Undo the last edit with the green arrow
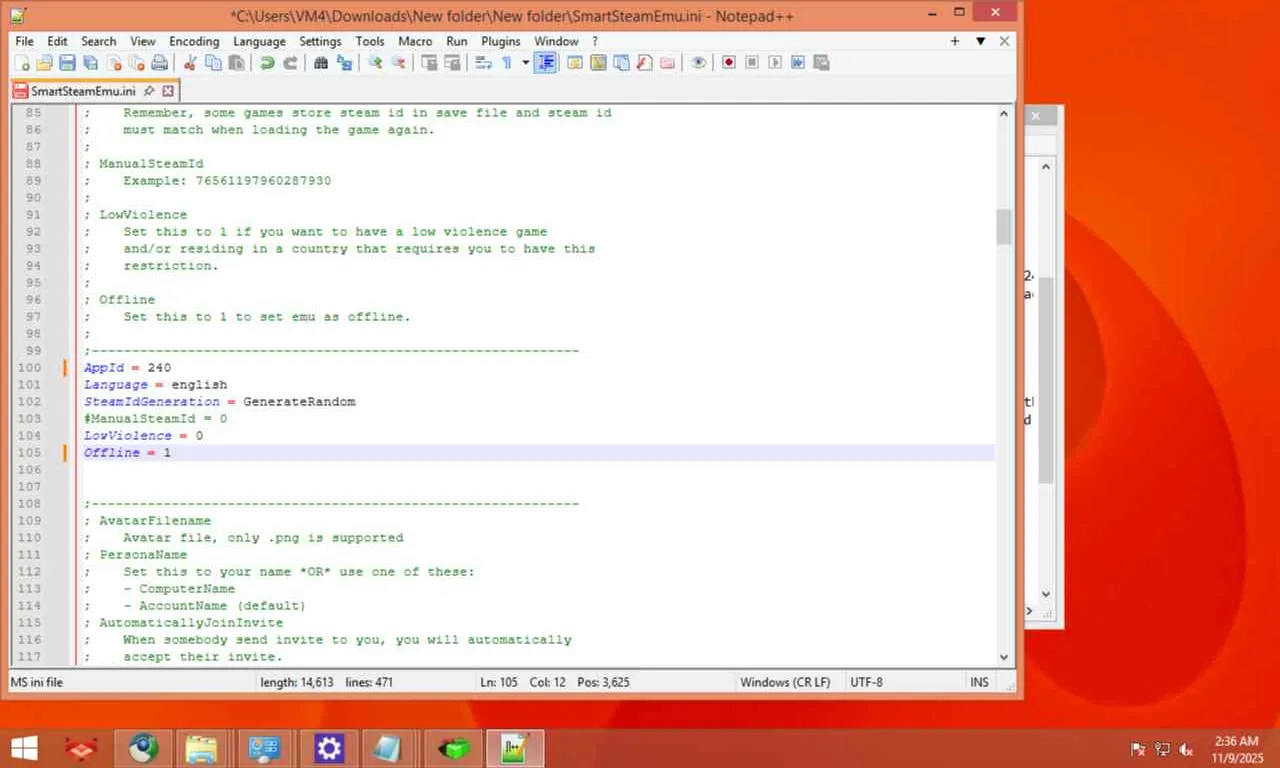The width and height of the screenshot is (1280, 768). pyautogui.click(x=267, y=63)
